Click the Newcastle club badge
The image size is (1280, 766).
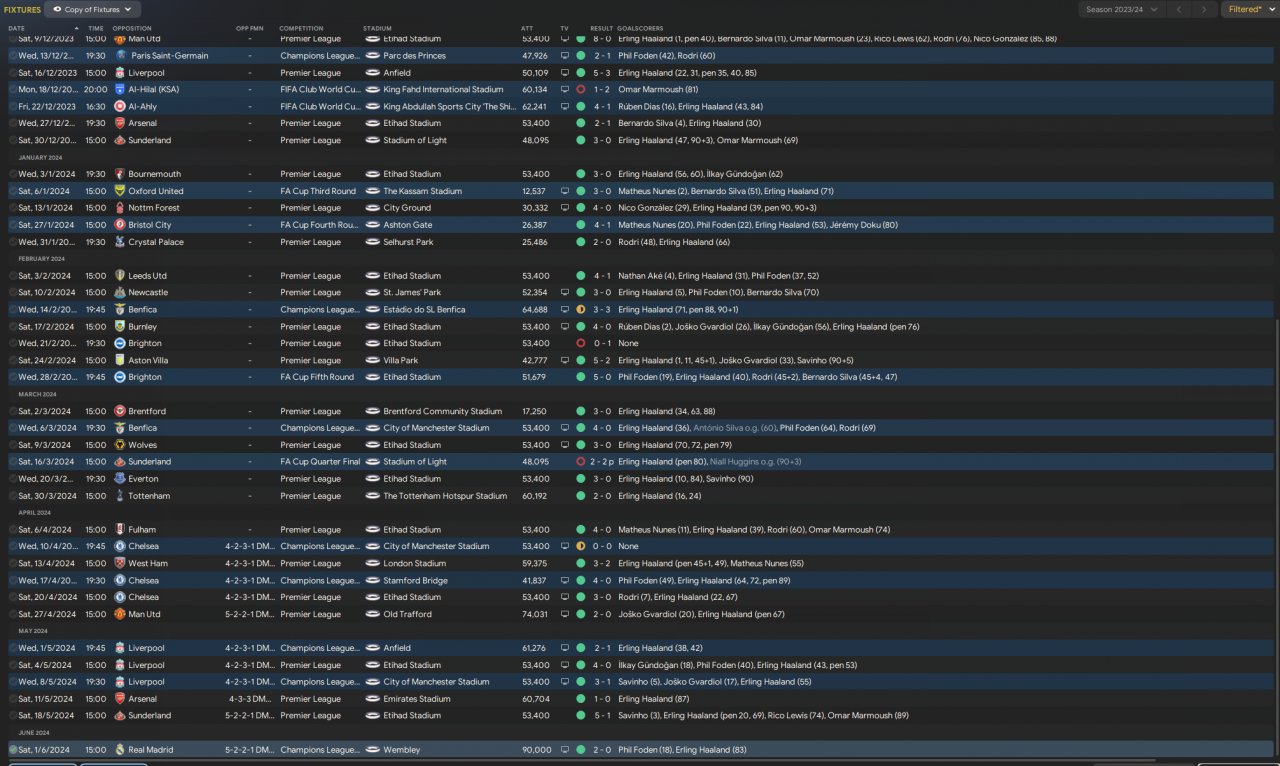point(120,292)
